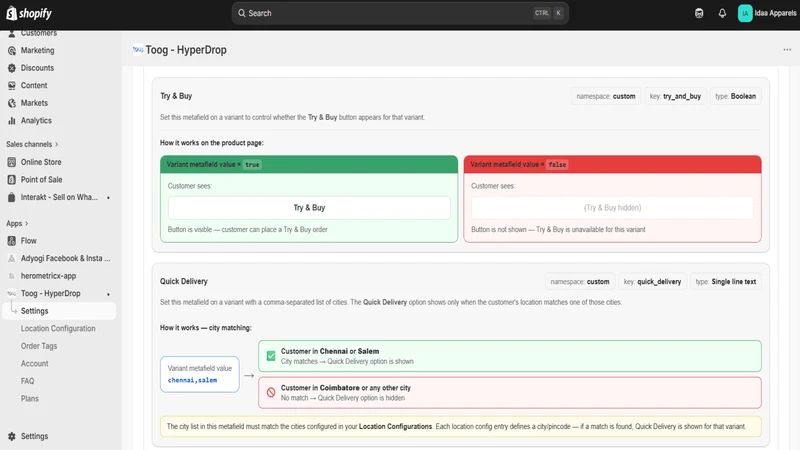Click the search magnifier icon

tap(242, 13)
